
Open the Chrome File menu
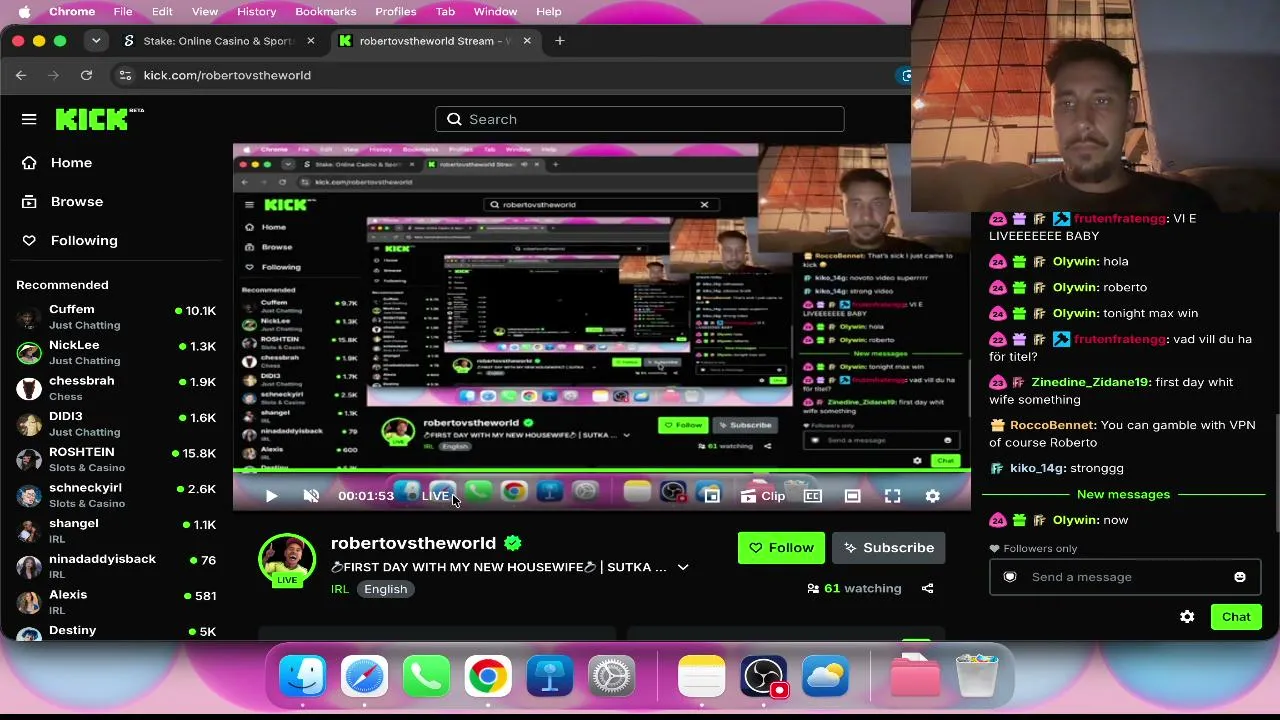pos(123,12)
